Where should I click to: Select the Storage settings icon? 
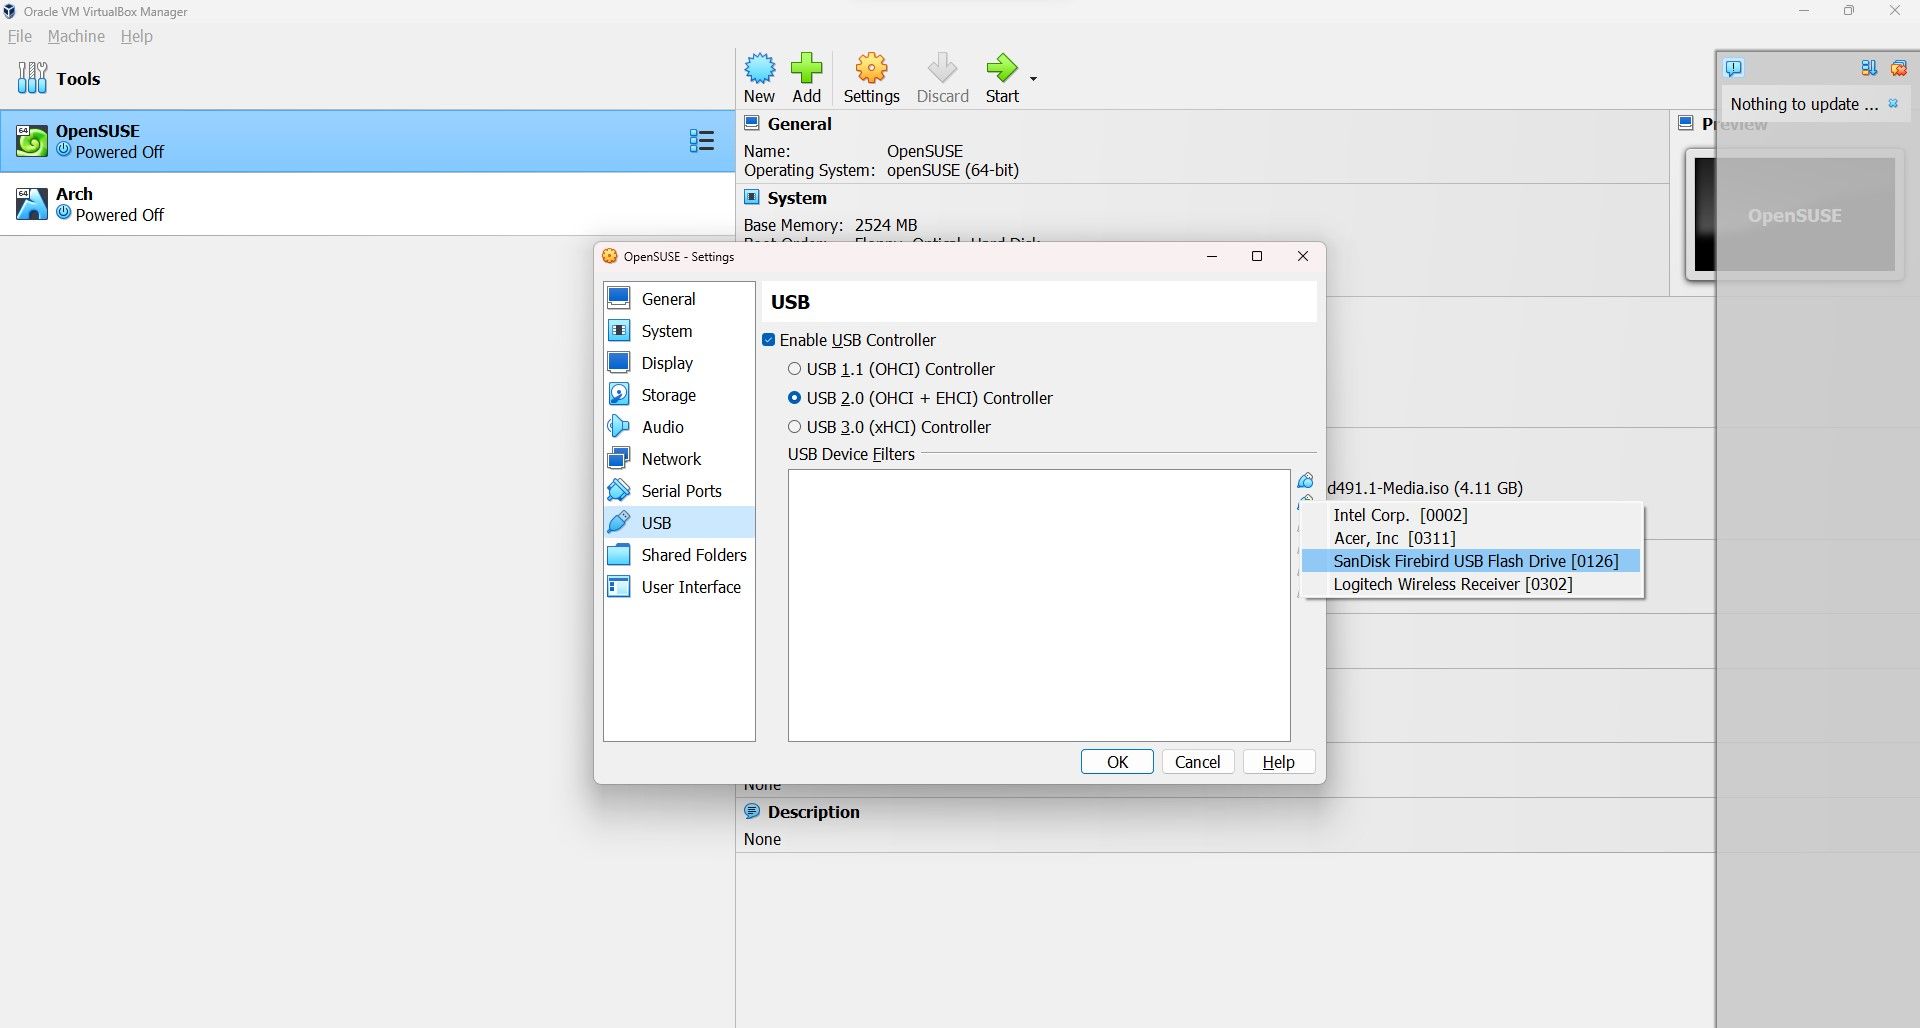[x=618, y=394]
